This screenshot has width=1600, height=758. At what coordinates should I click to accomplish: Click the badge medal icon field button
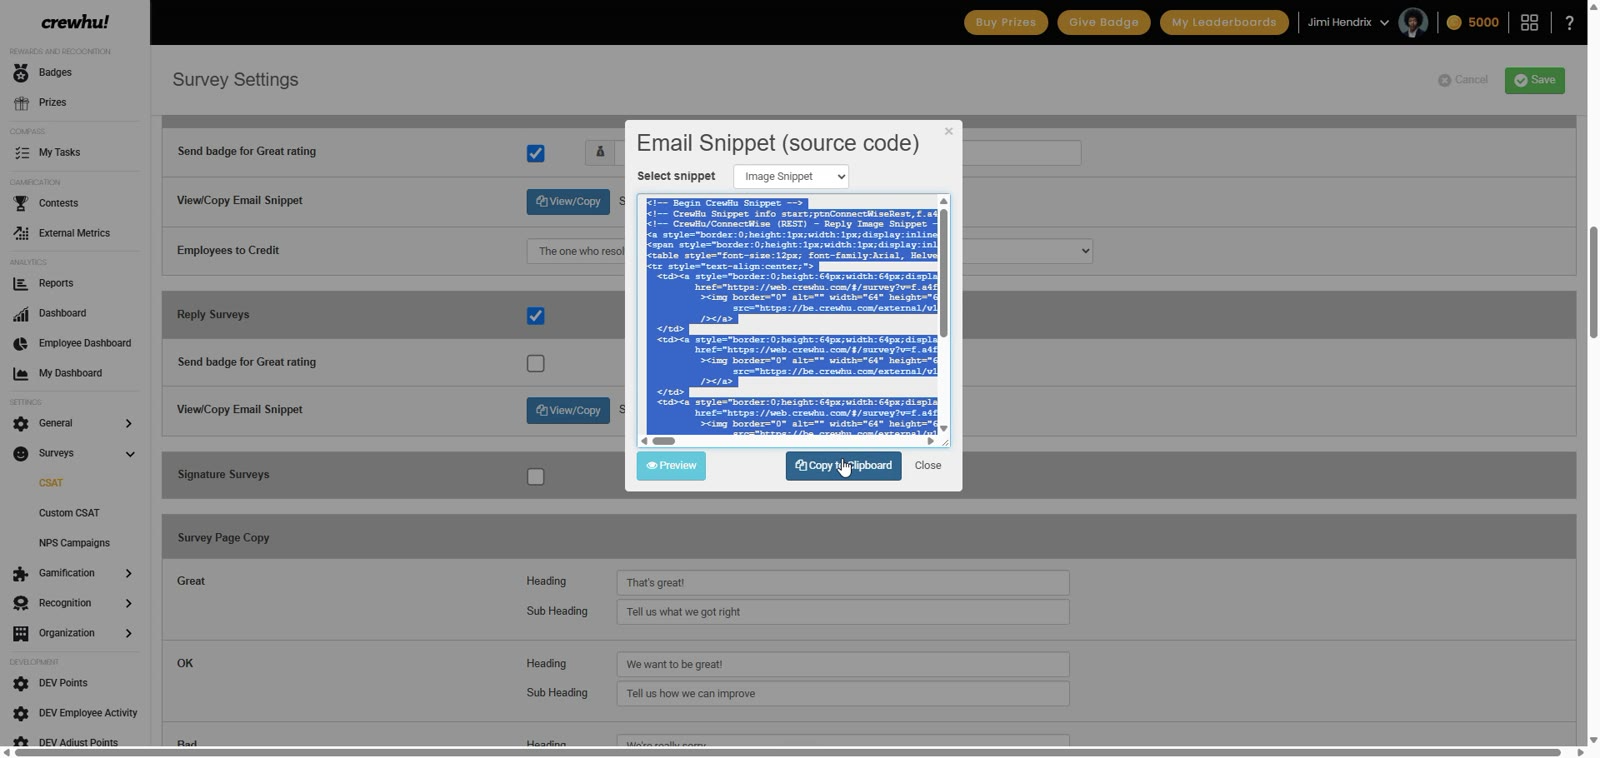pyautogui.click(x=600, y=152)
